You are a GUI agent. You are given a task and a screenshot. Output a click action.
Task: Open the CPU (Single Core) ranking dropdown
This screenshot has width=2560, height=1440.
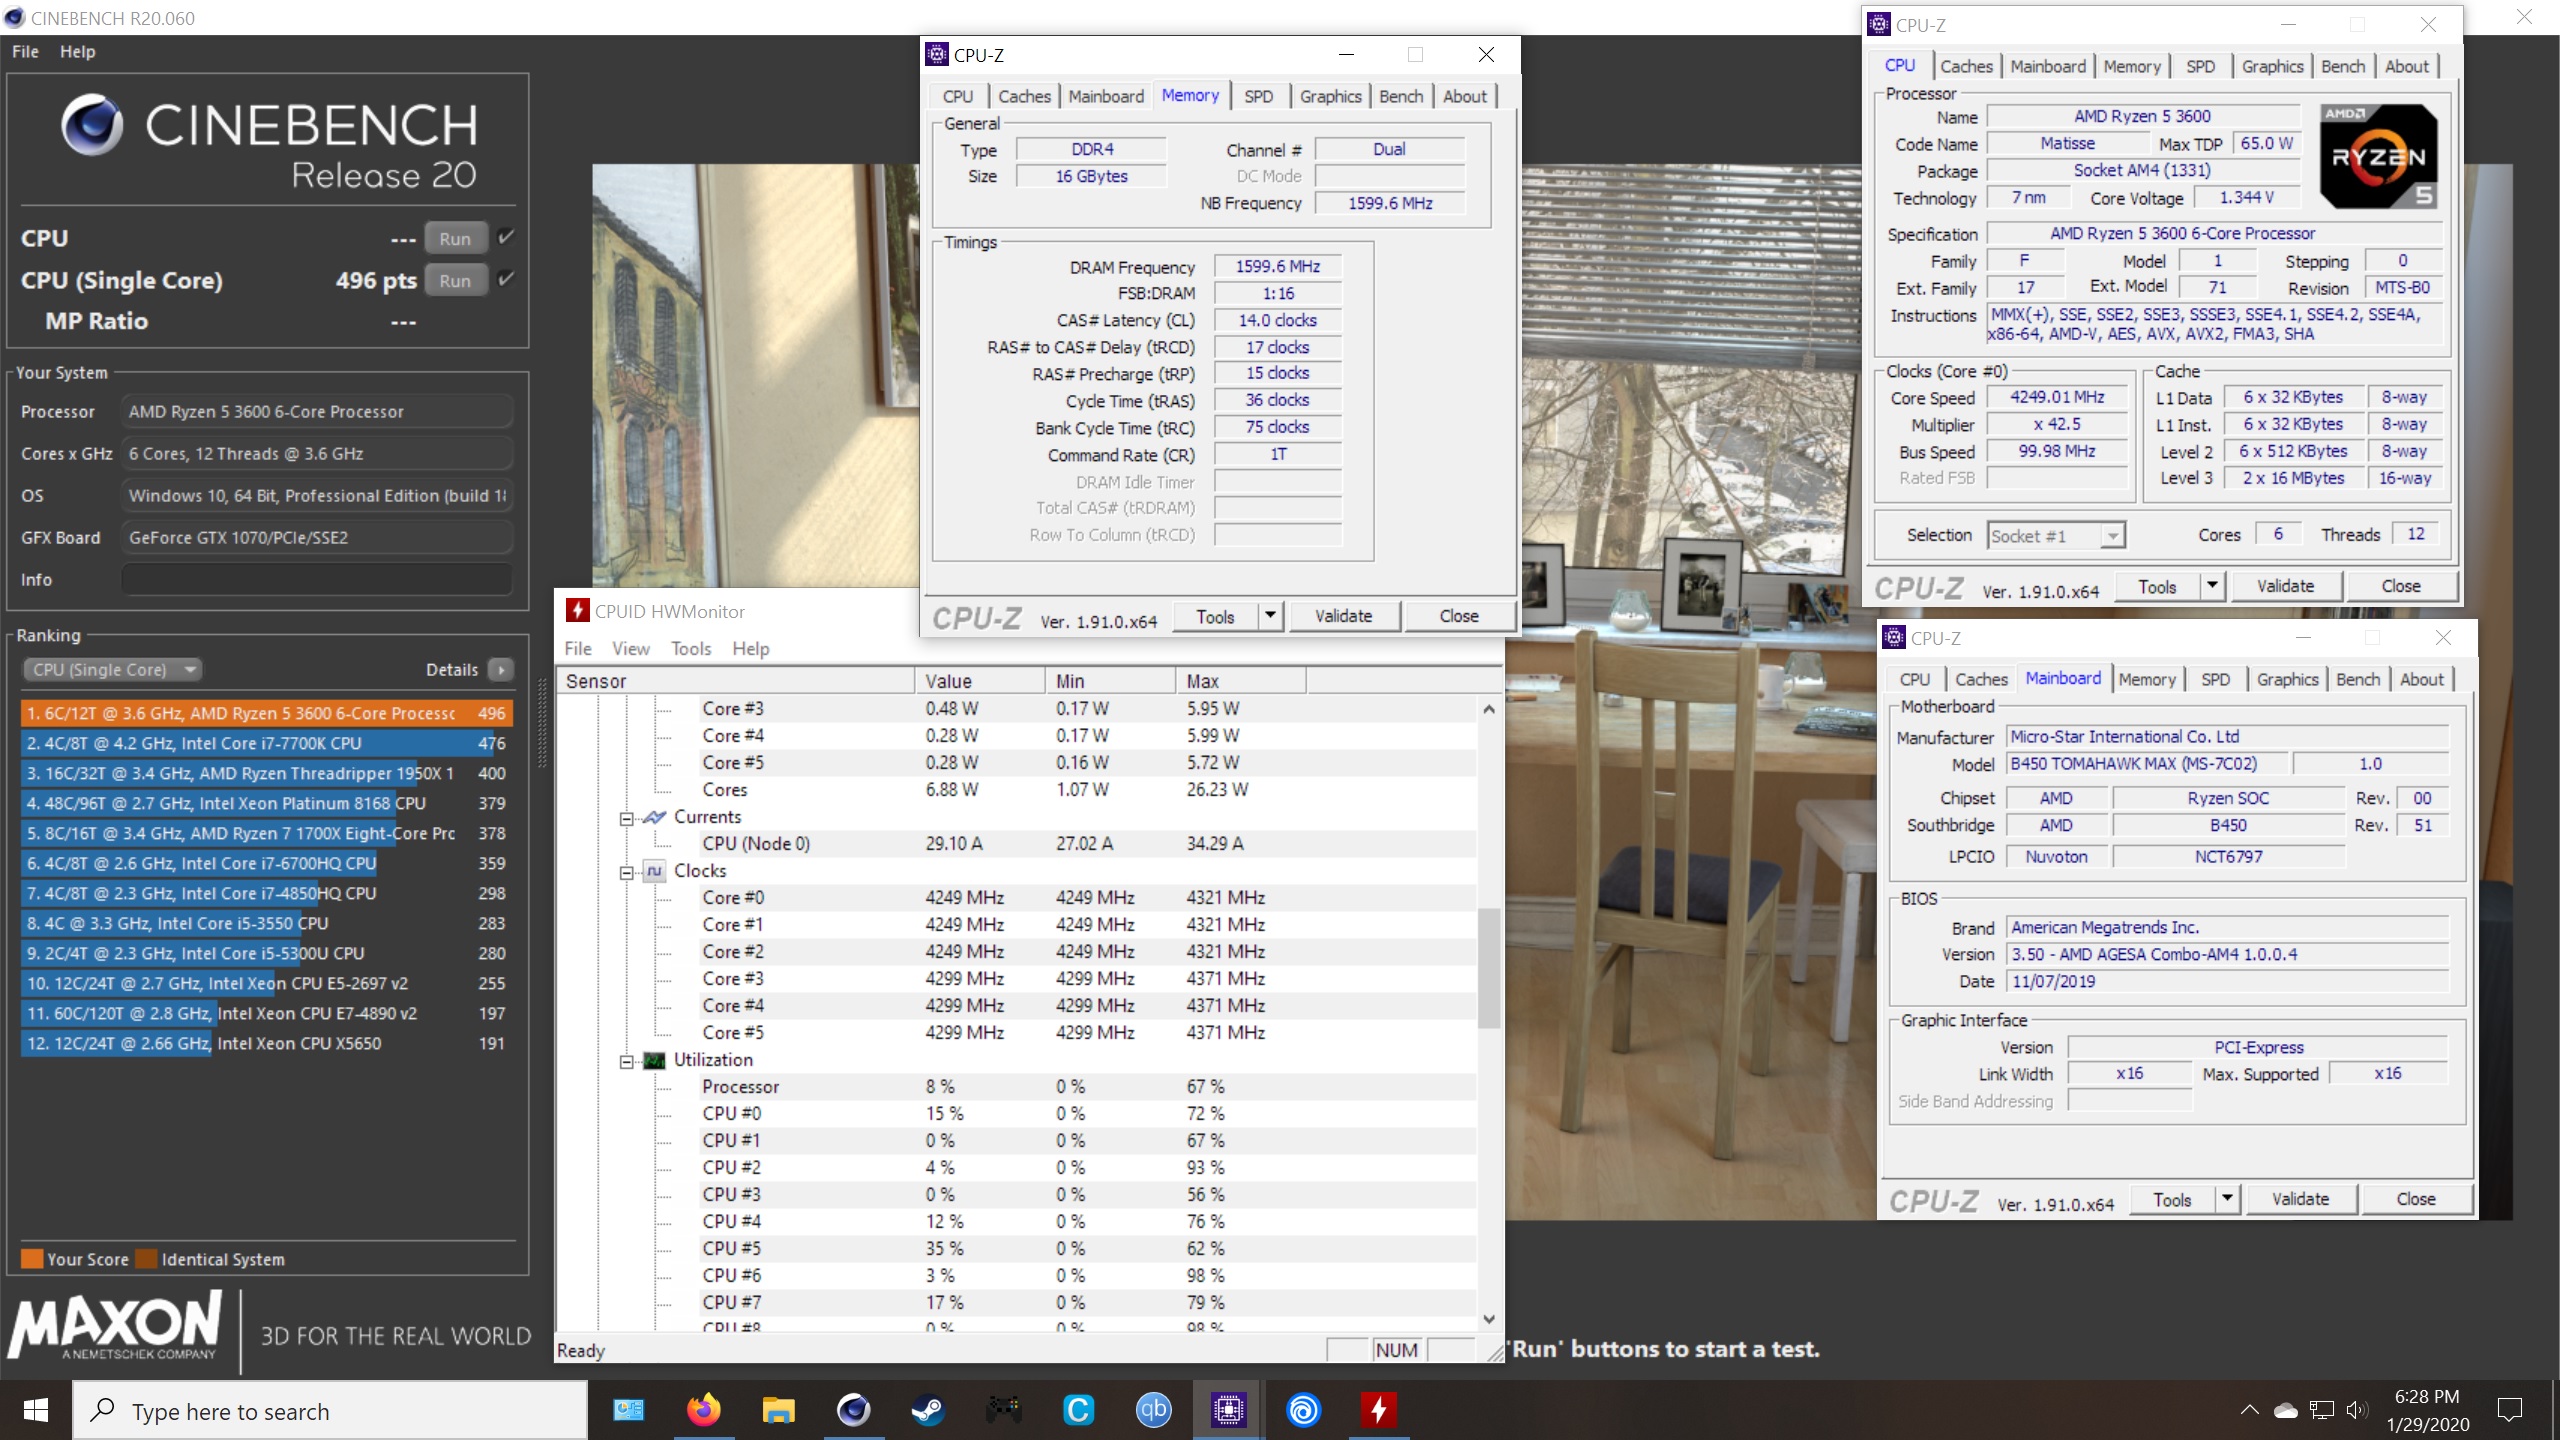(x=111, y=669)
